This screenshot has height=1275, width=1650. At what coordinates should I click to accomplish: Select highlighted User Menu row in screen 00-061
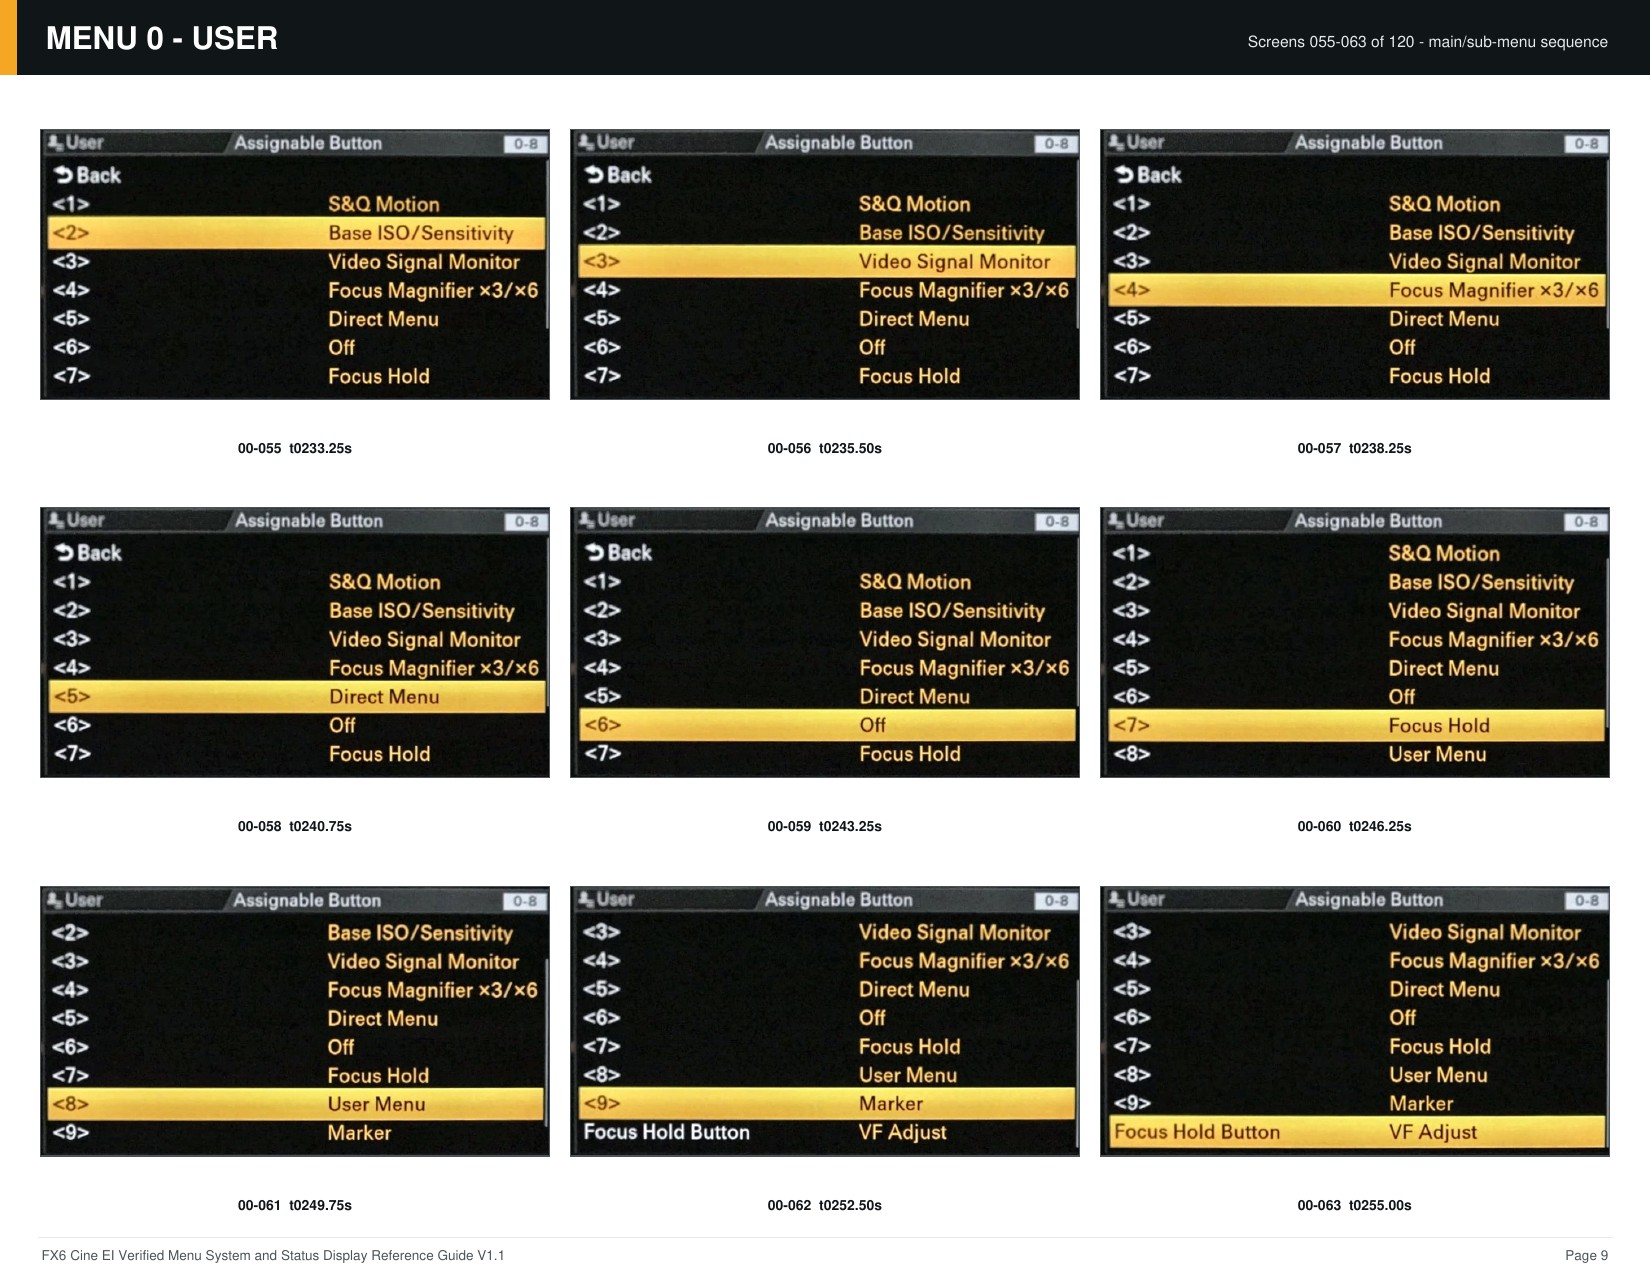coord(296,1104)
